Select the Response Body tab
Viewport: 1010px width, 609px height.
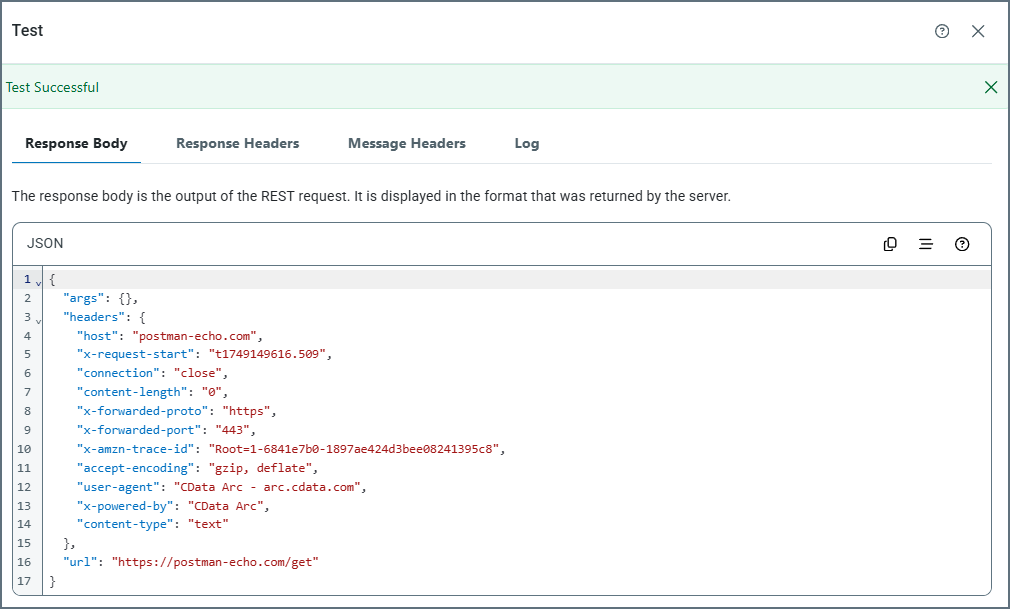(76, 143)
